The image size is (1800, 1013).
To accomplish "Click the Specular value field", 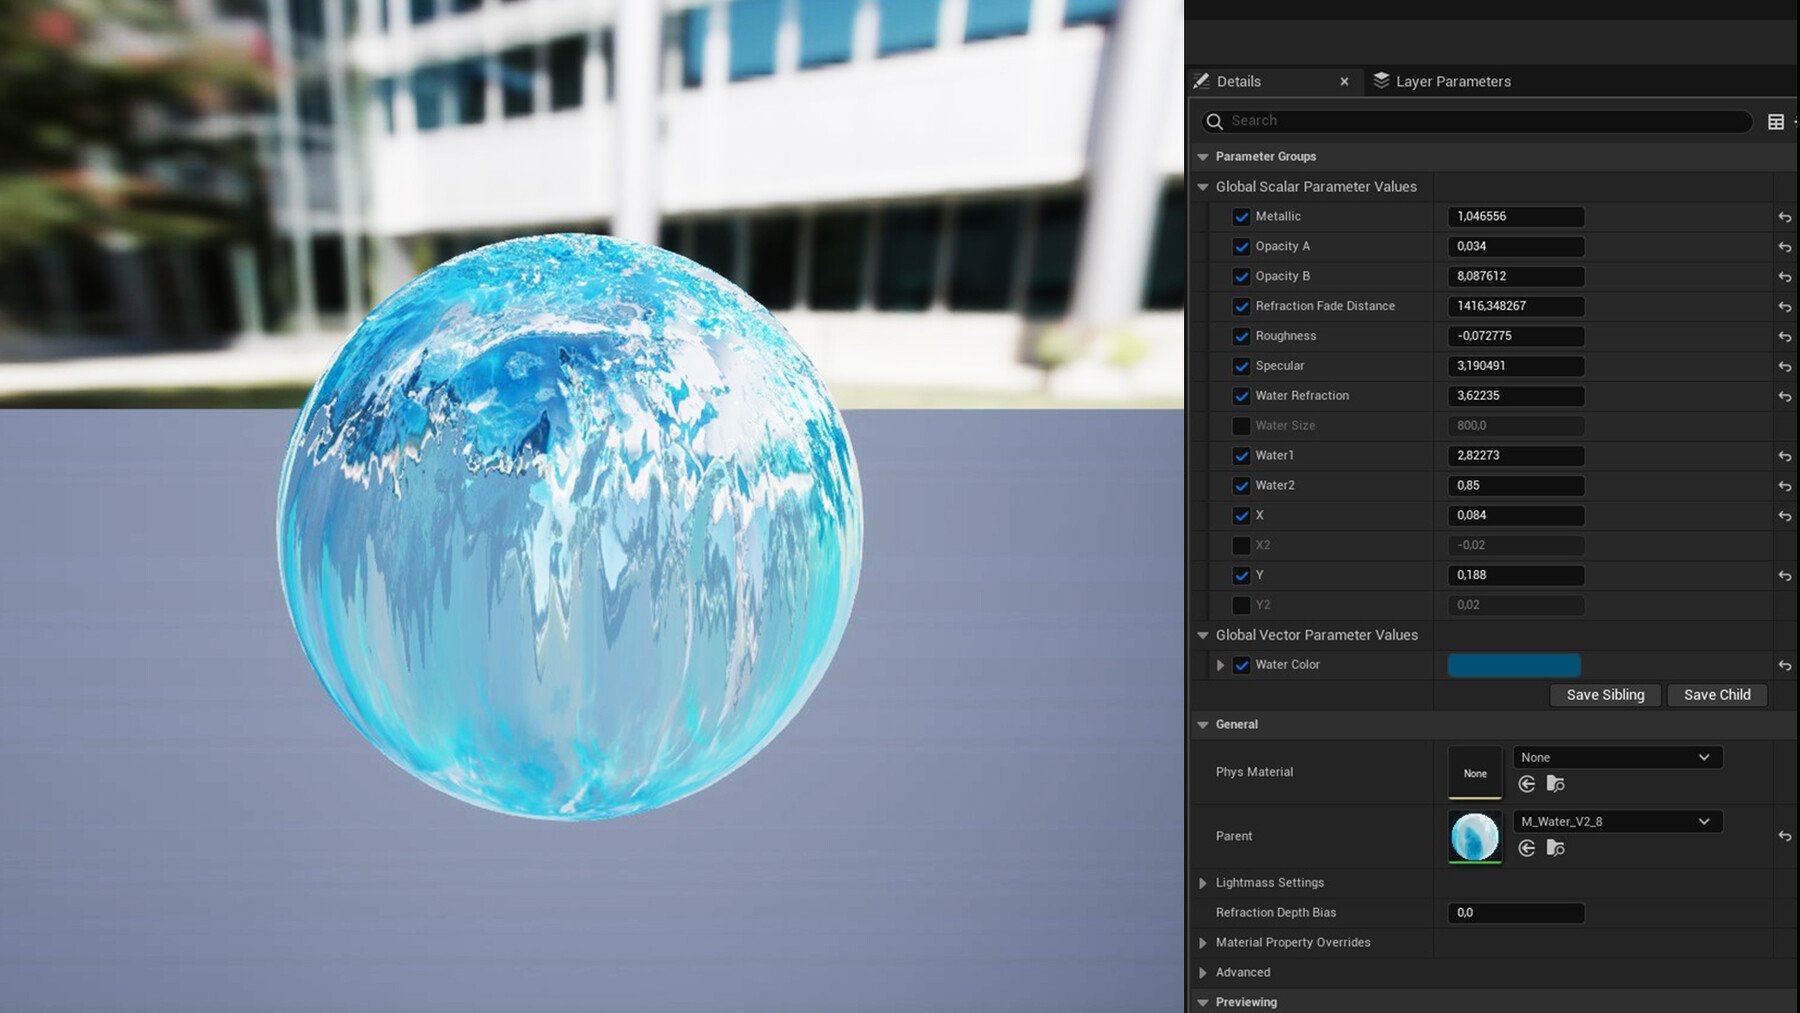I will point(1516,366).
